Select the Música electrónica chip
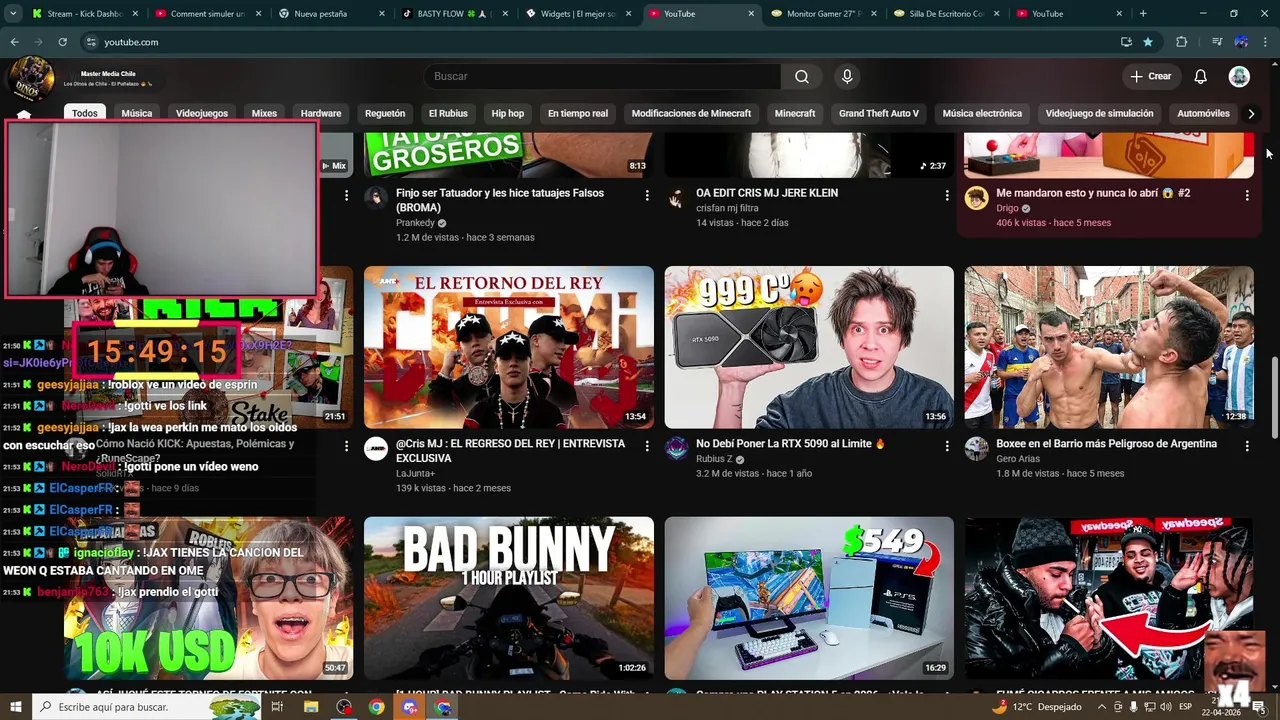Image resolution: width=1280 pixels, height=720 pixels. pyautogui.click(x=982, y=114)
